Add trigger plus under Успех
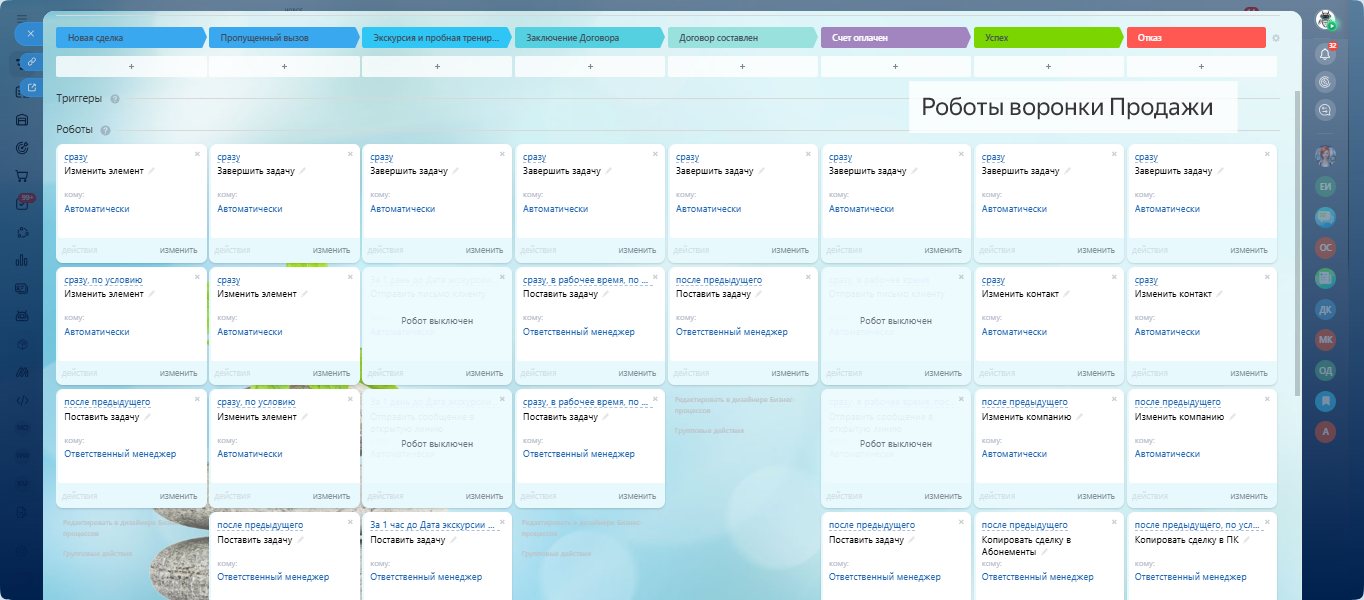 coord(1049,66)
